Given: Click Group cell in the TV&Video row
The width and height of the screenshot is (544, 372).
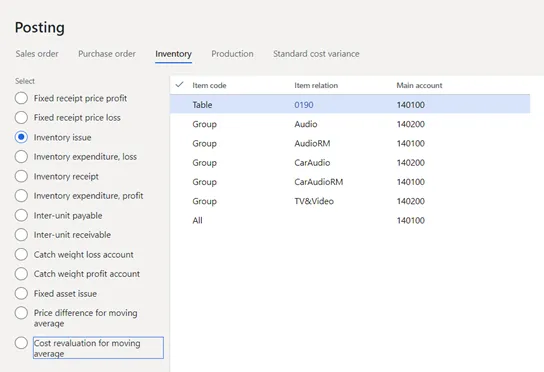Looking at the screenshot, I should click(x=204, y=201).
